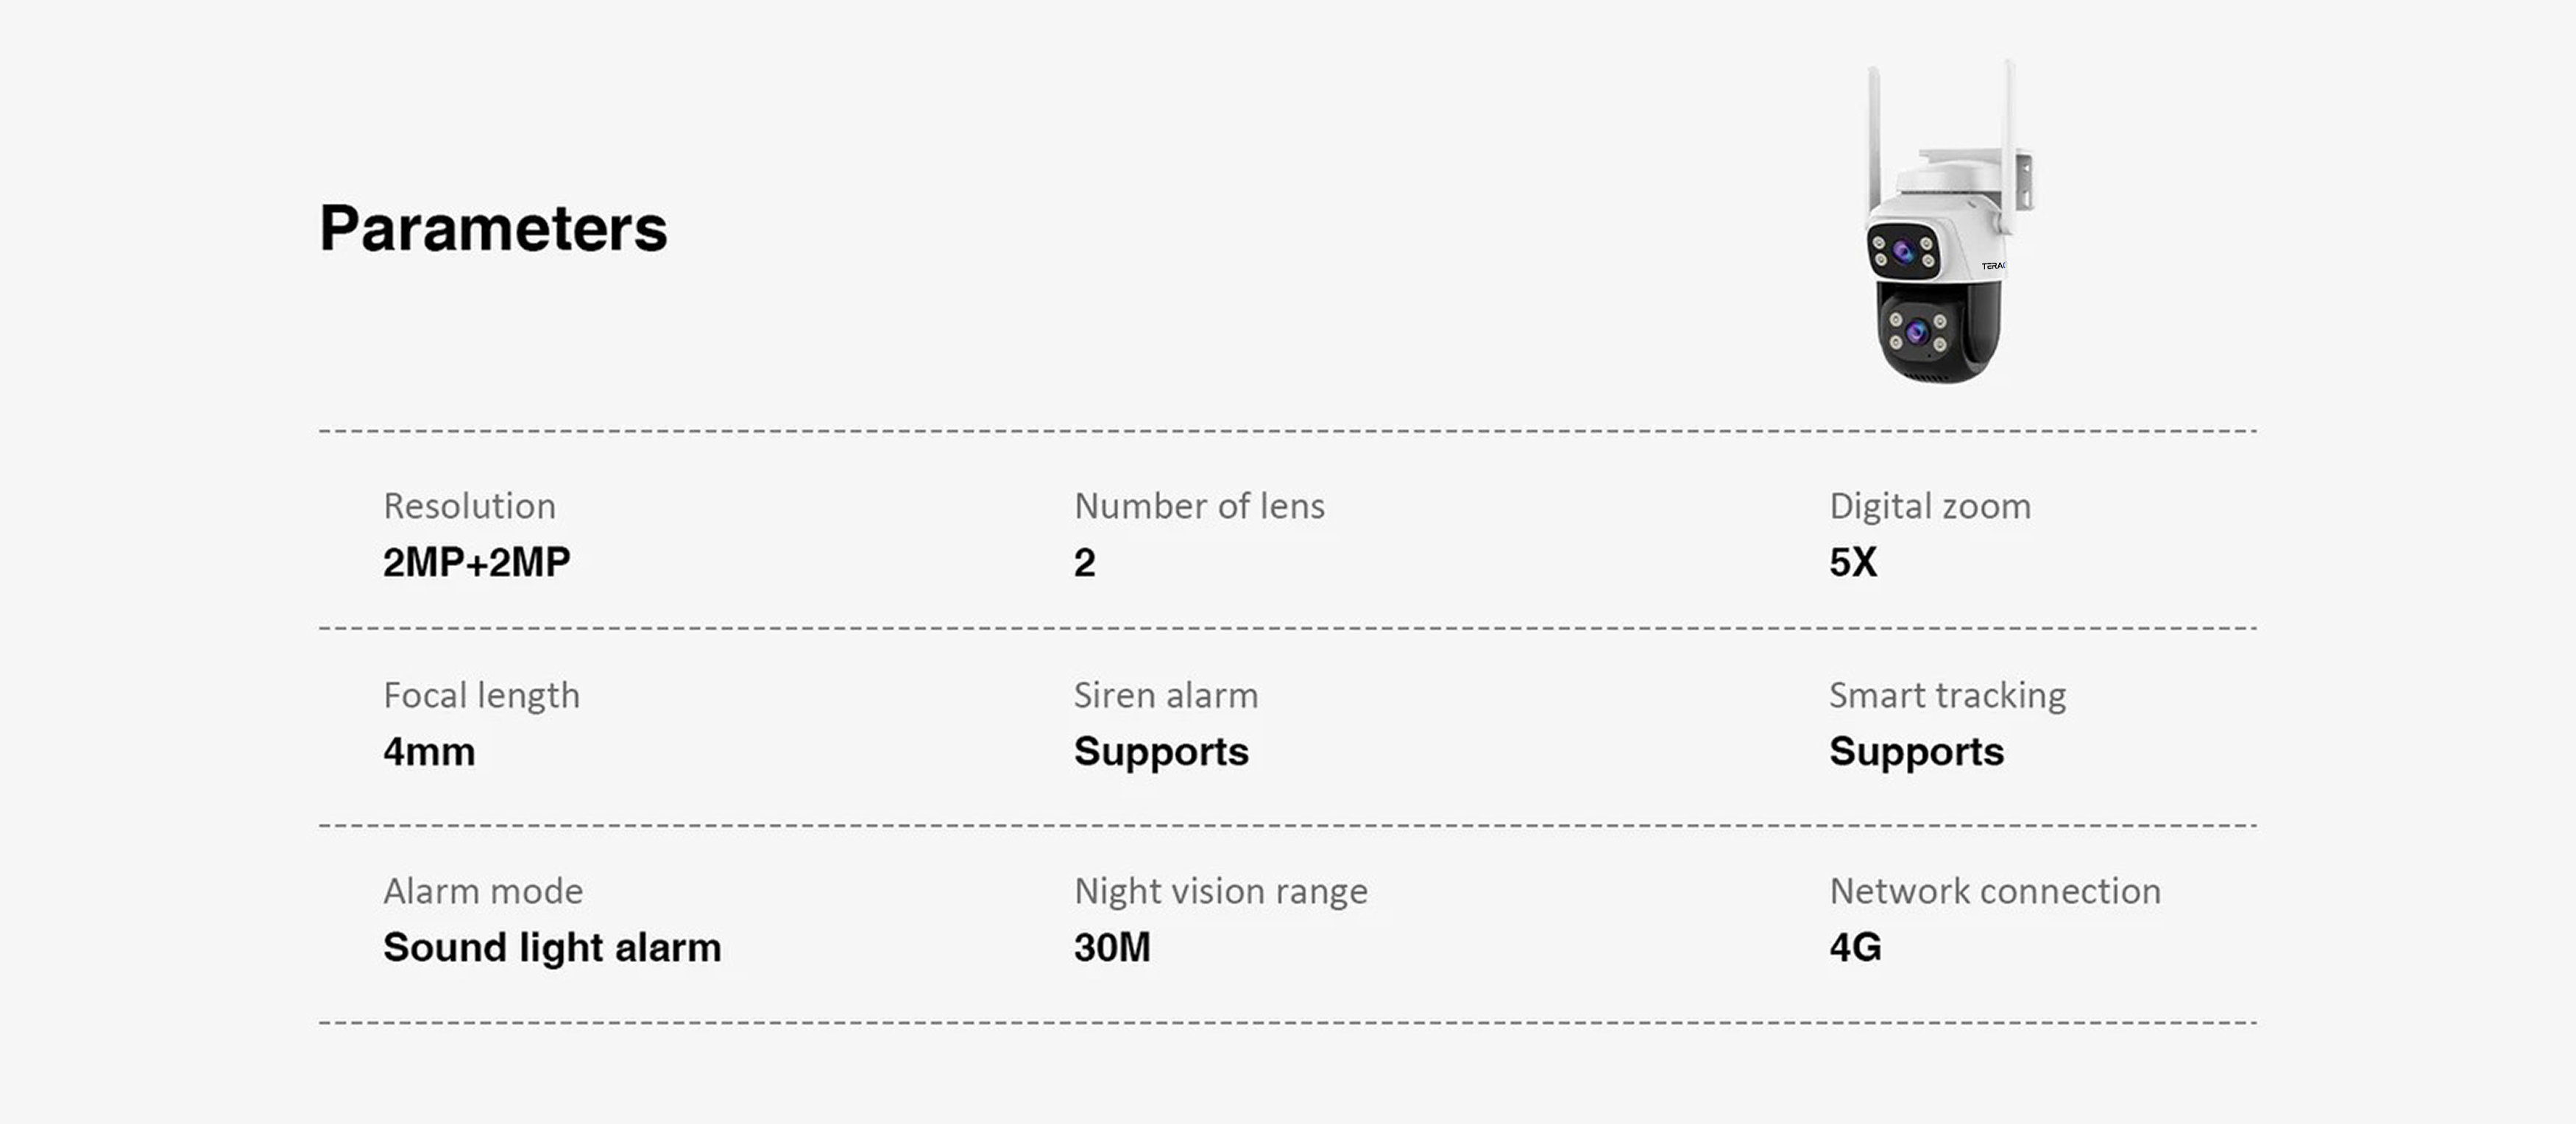Click the 4G network connection value
2576x1124 pixels.
(x=1855, y=947)
